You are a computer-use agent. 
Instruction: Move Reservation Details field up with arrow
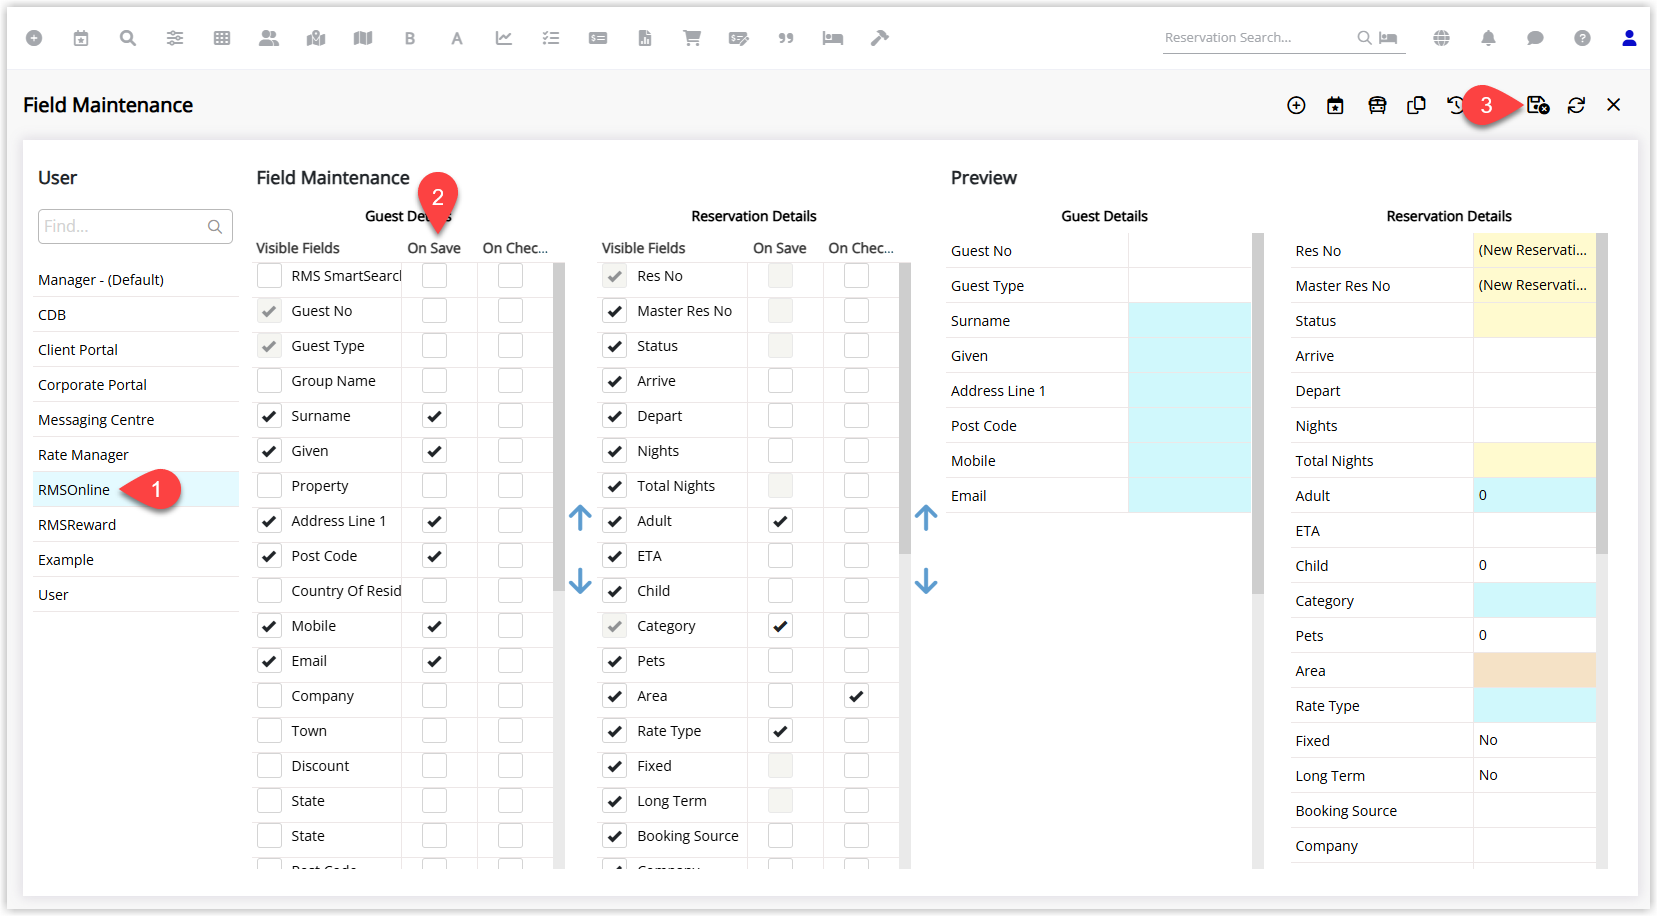(x=926, y=518)
